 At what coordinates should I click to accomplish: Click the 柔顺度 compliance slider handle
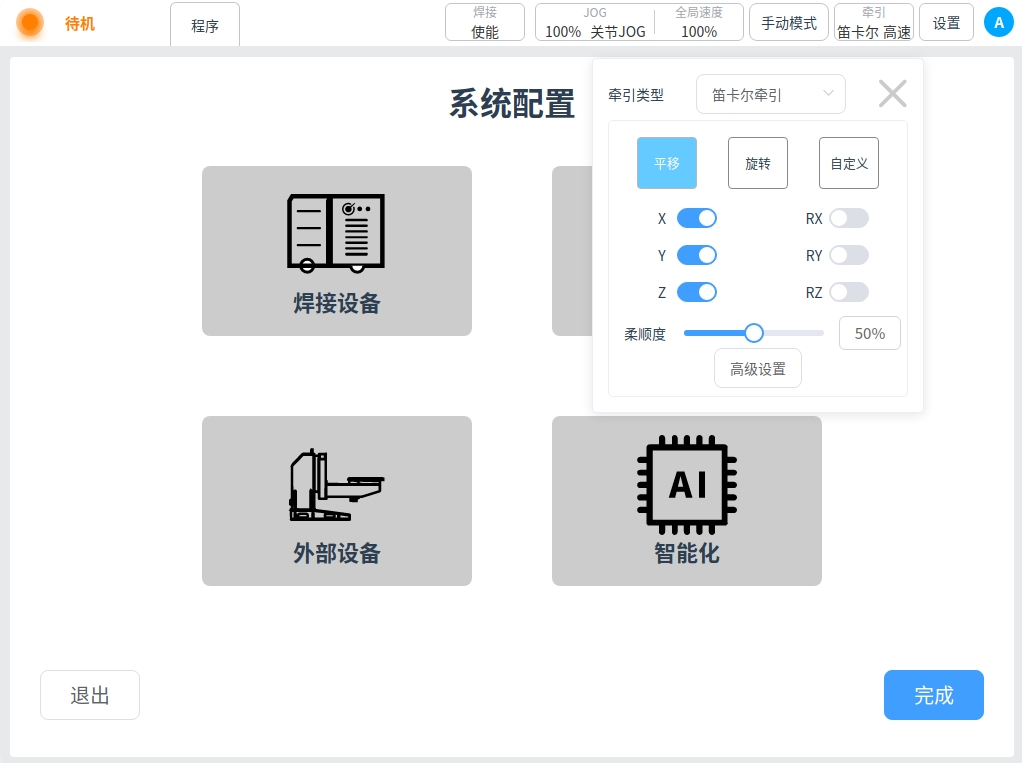coord(754,333)
